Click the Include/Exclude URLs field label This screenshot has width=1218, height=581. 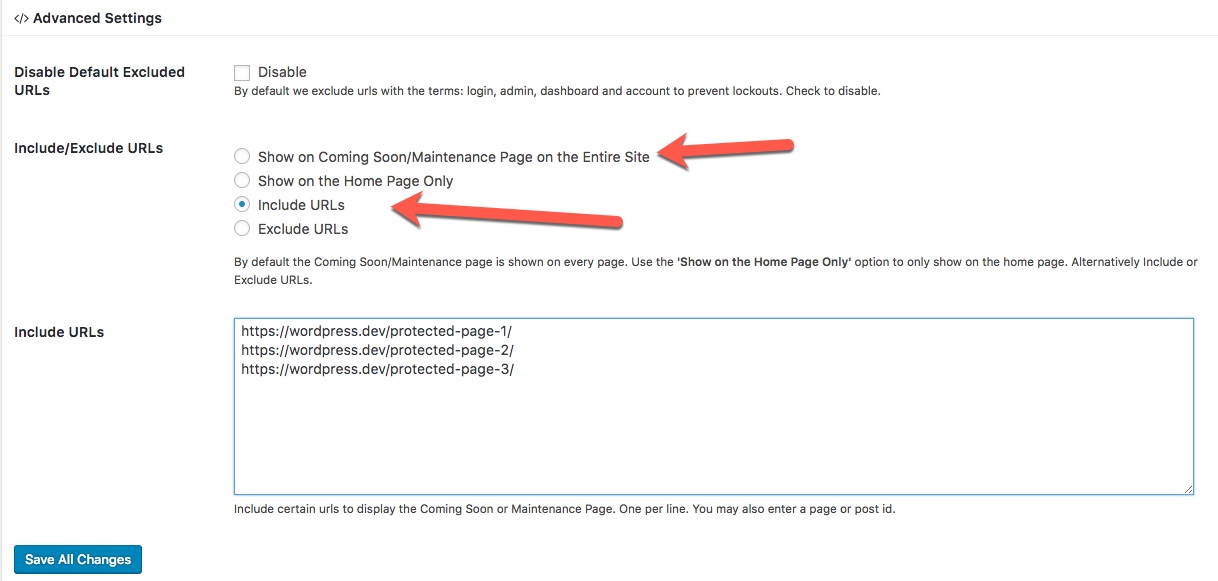88,148
